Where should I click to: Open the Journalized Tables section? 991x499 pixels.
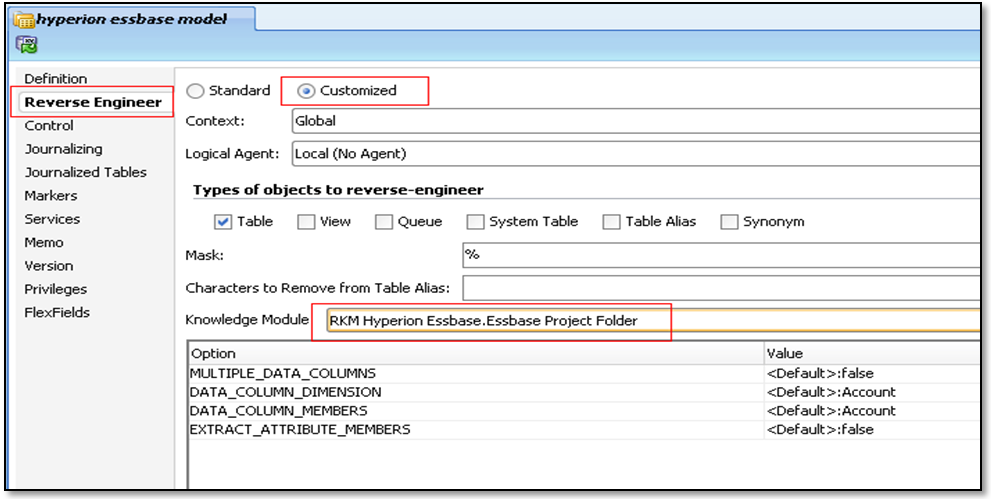pyautogui.click(x=85, y=172)
